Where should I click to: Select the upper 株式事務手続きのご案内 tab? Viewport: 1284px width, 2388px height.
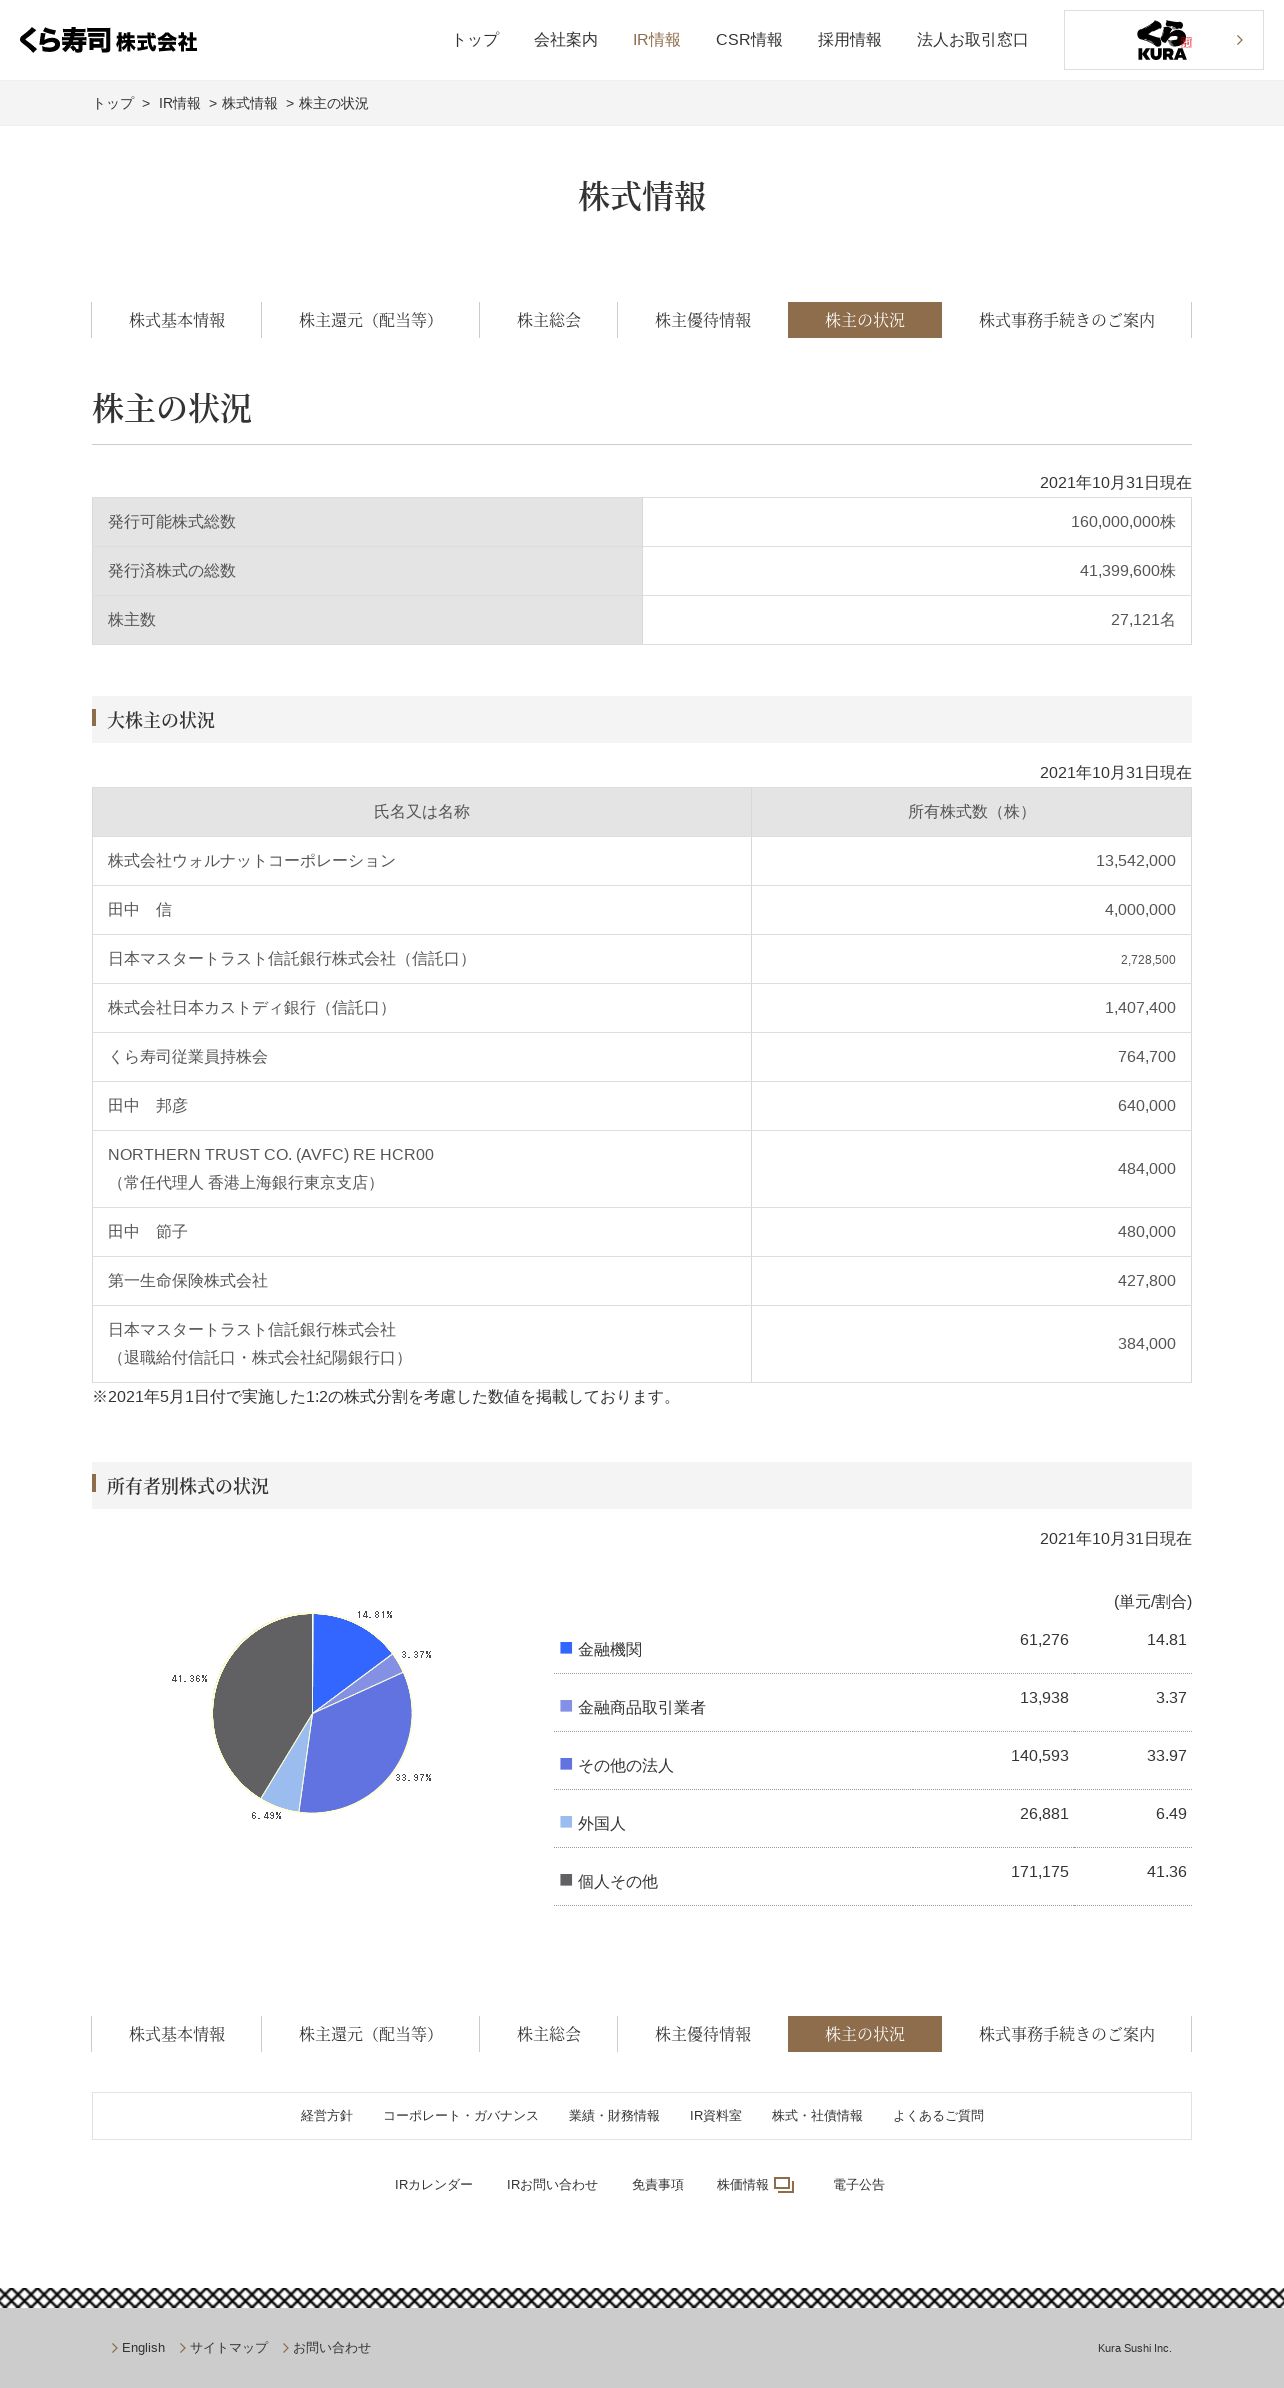[x=1067, y=320]
